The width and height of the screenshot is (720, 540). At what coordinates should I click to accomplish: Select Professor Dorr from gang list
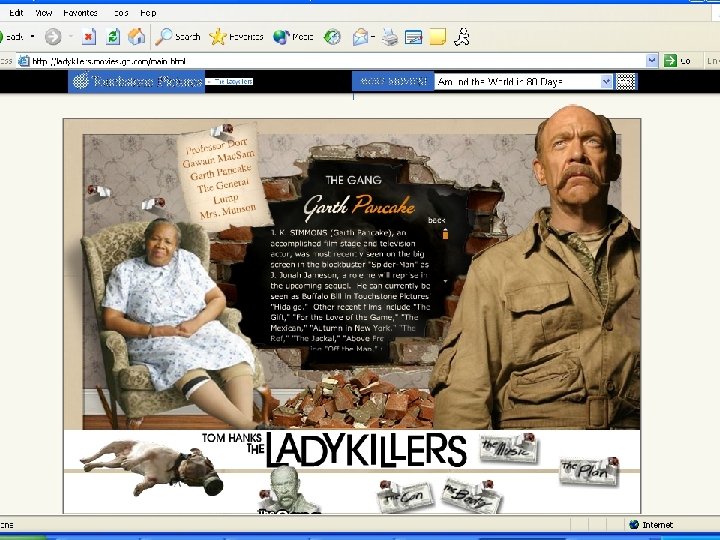click(217, 146)
